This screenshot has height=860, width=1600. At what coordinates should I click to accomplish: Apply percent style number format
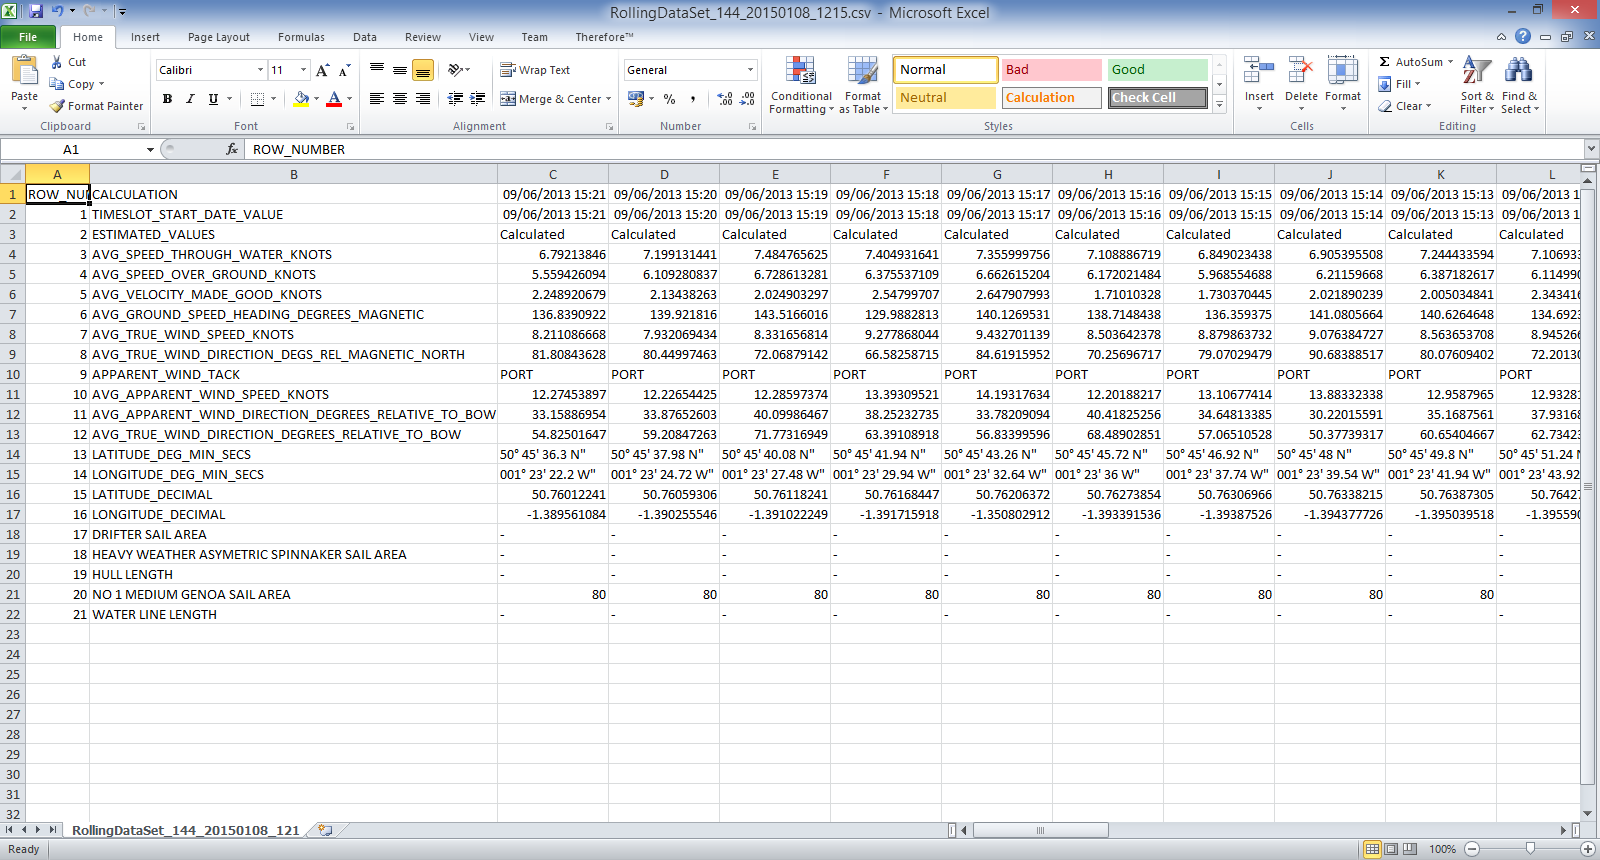click(669, 99)
